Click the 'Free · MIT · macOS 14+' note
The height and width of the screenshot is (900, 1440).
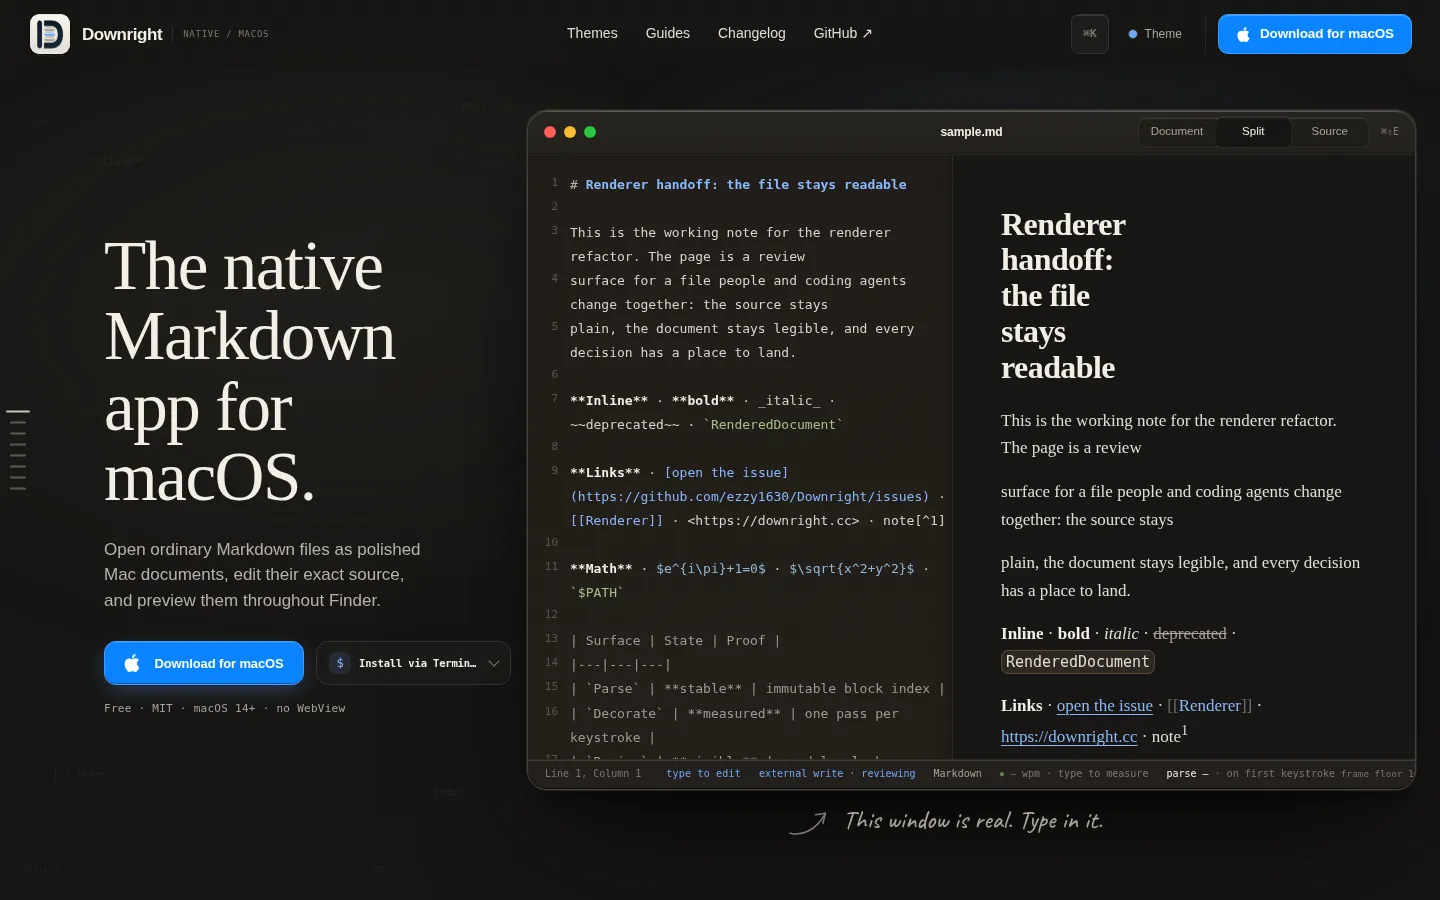(x=225, y=708)
